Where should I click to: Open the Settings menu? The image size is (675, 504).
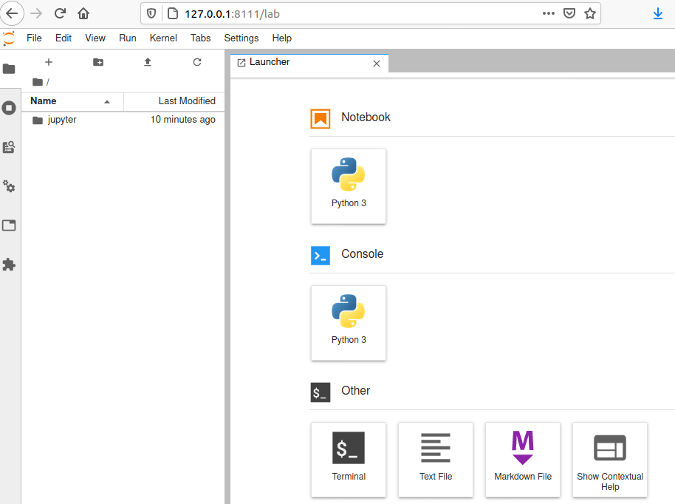[x=241, y=38]
